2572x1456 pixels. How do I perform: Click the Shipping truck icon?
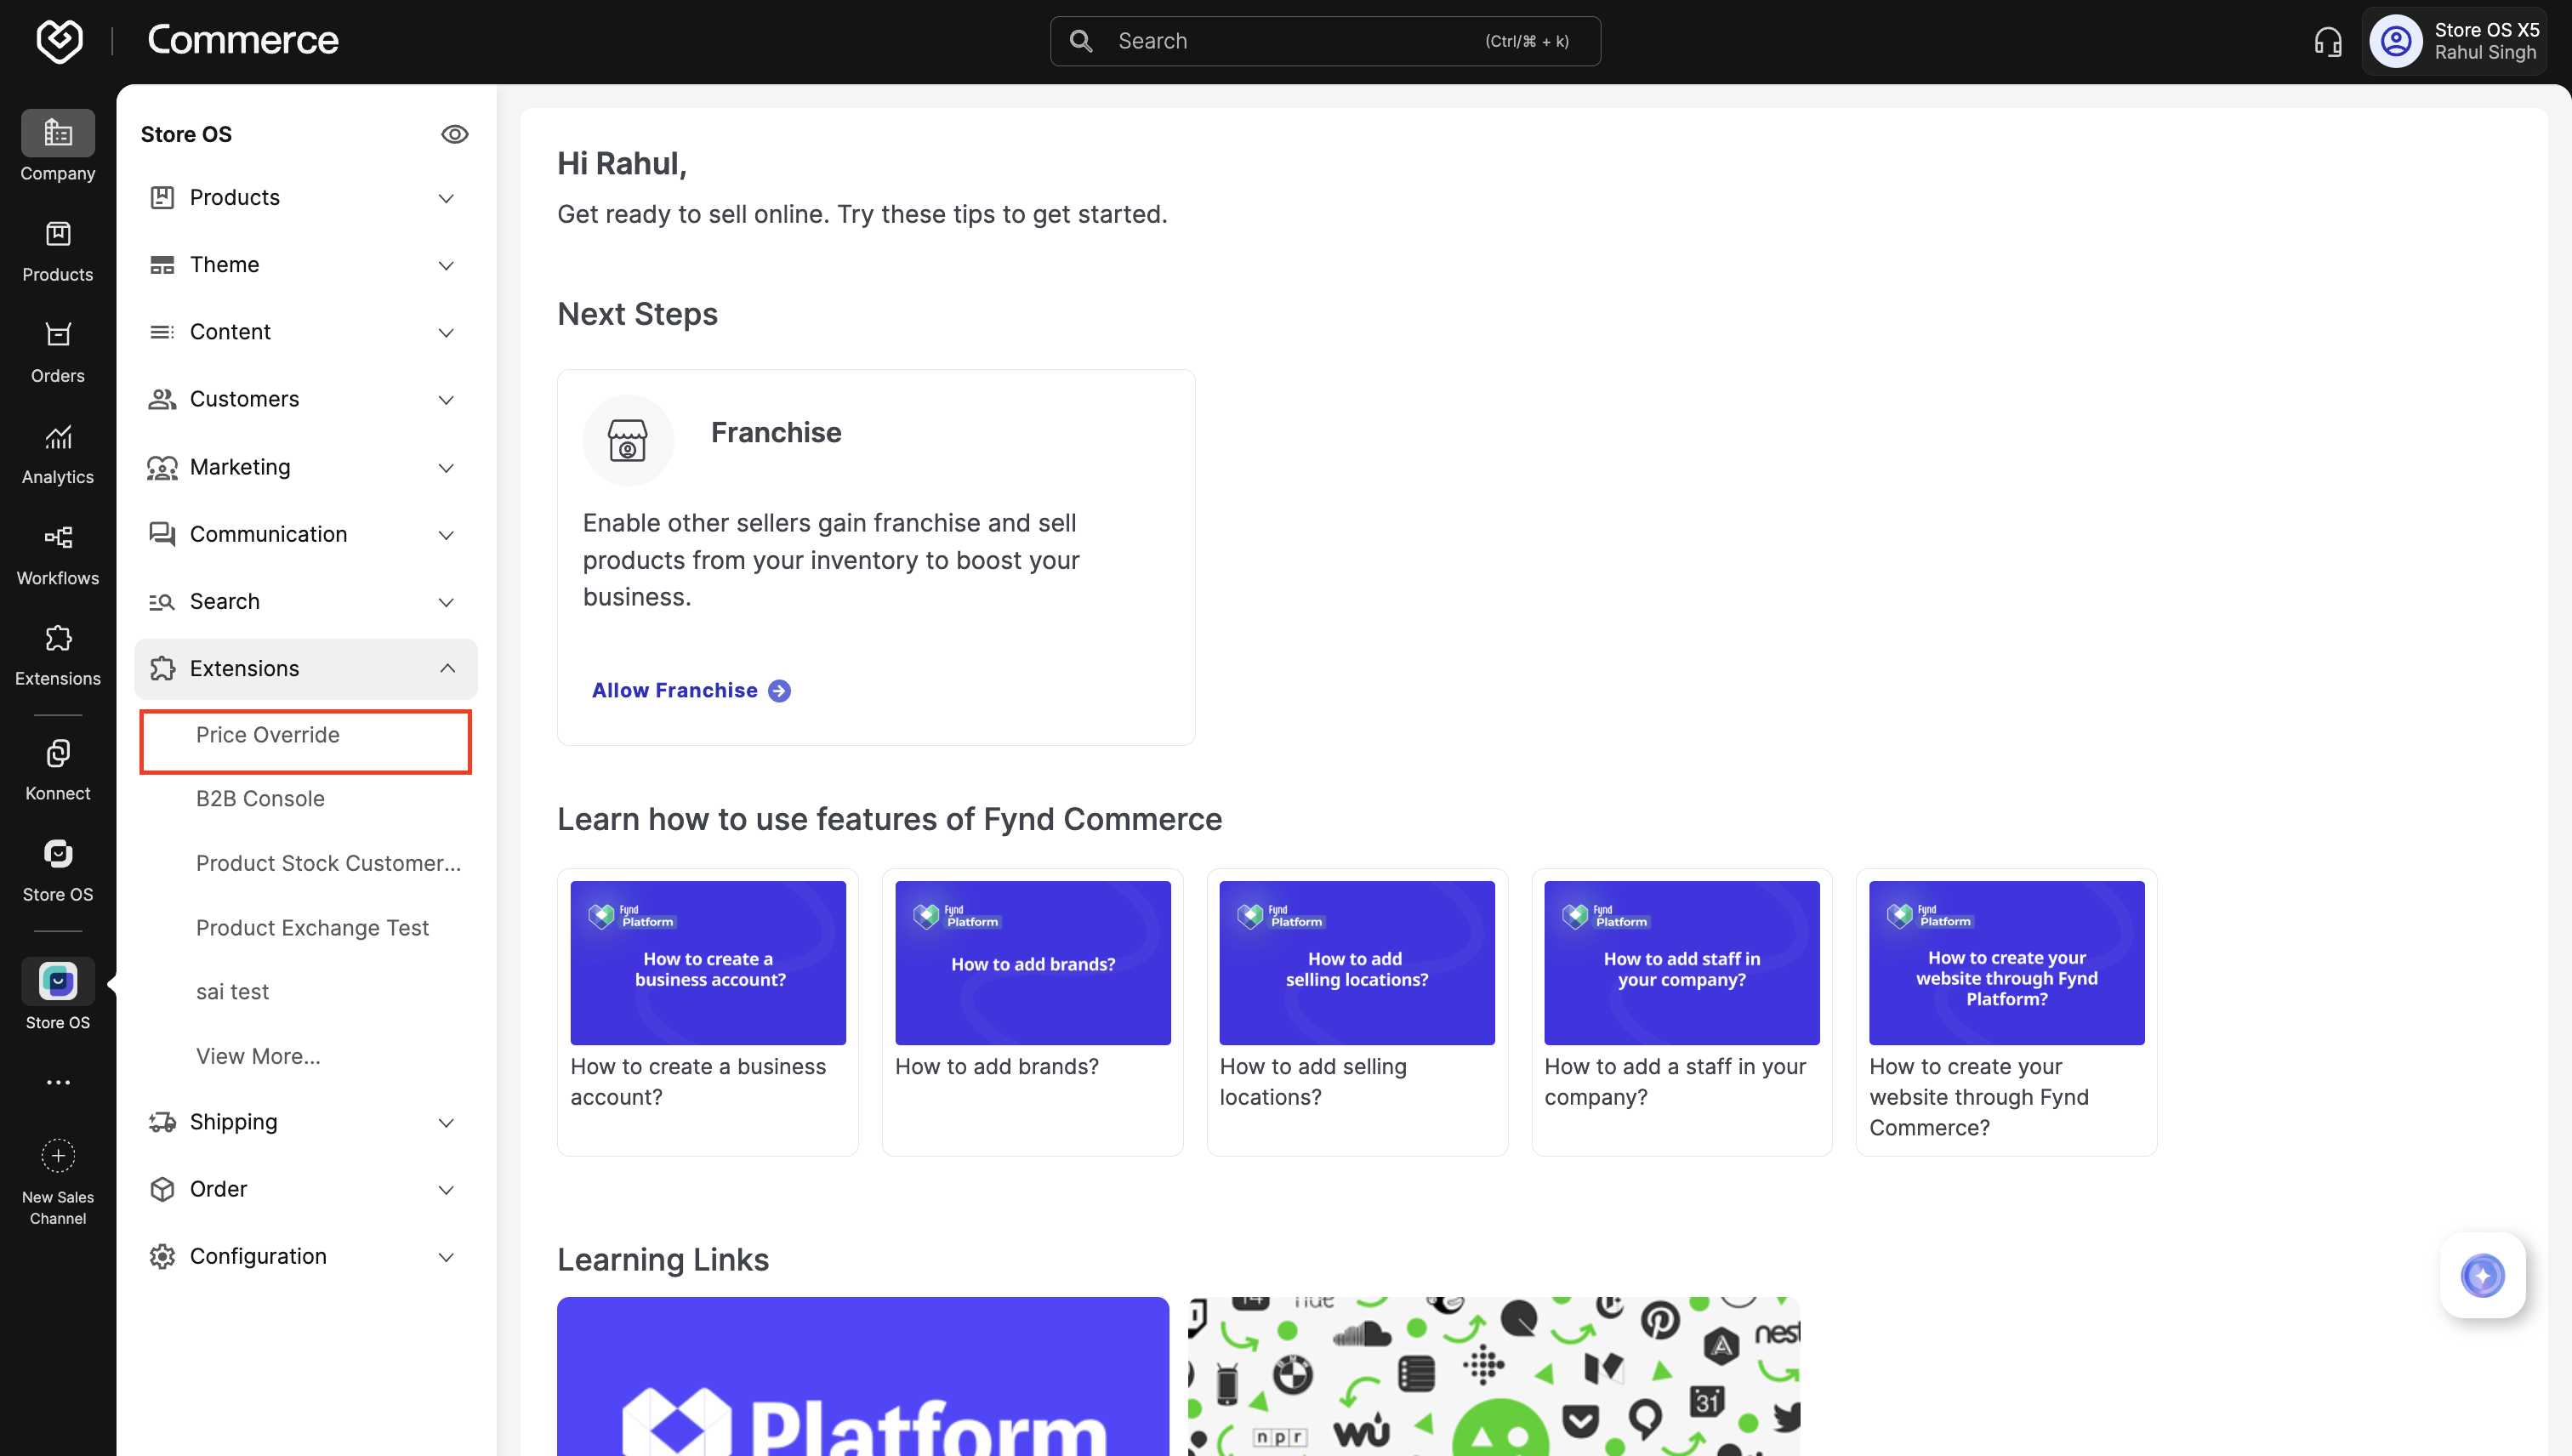click(x=162, y=1122)
